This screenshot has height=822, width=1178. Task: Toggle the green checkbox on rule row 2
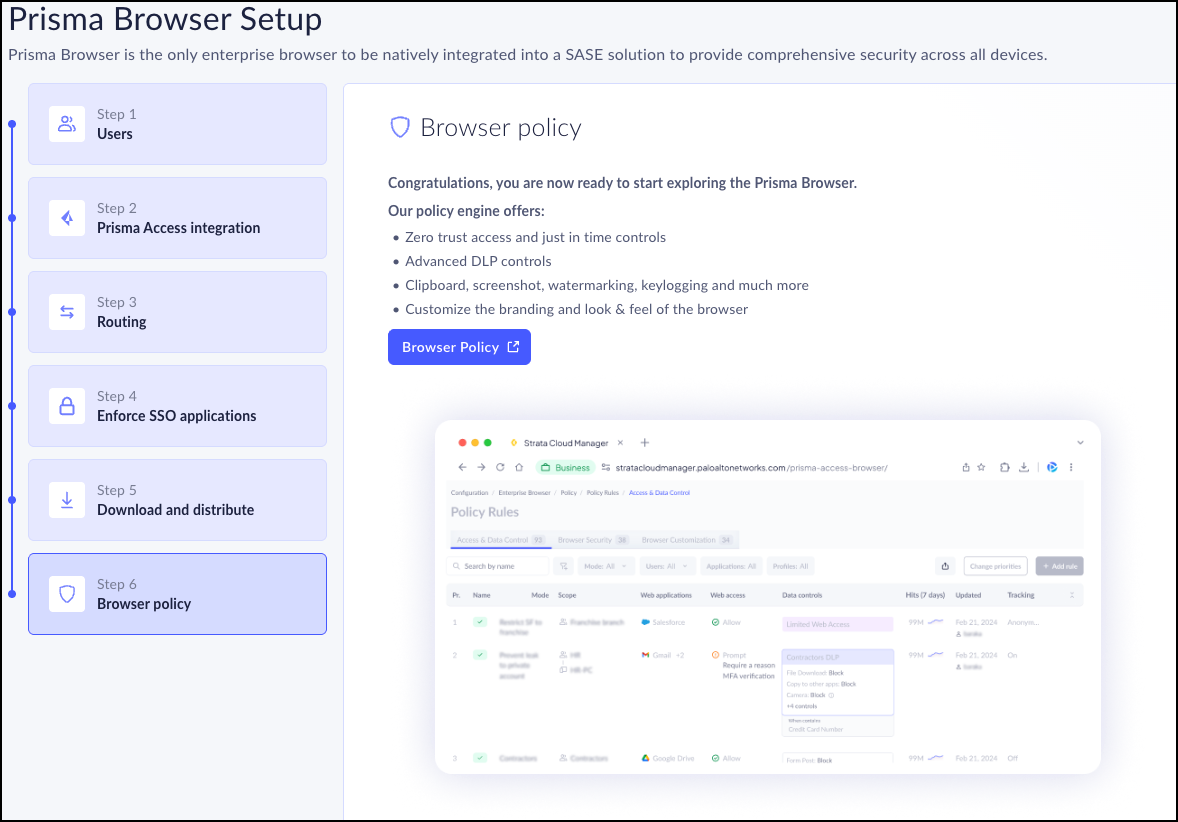click(x=479, y=655)
